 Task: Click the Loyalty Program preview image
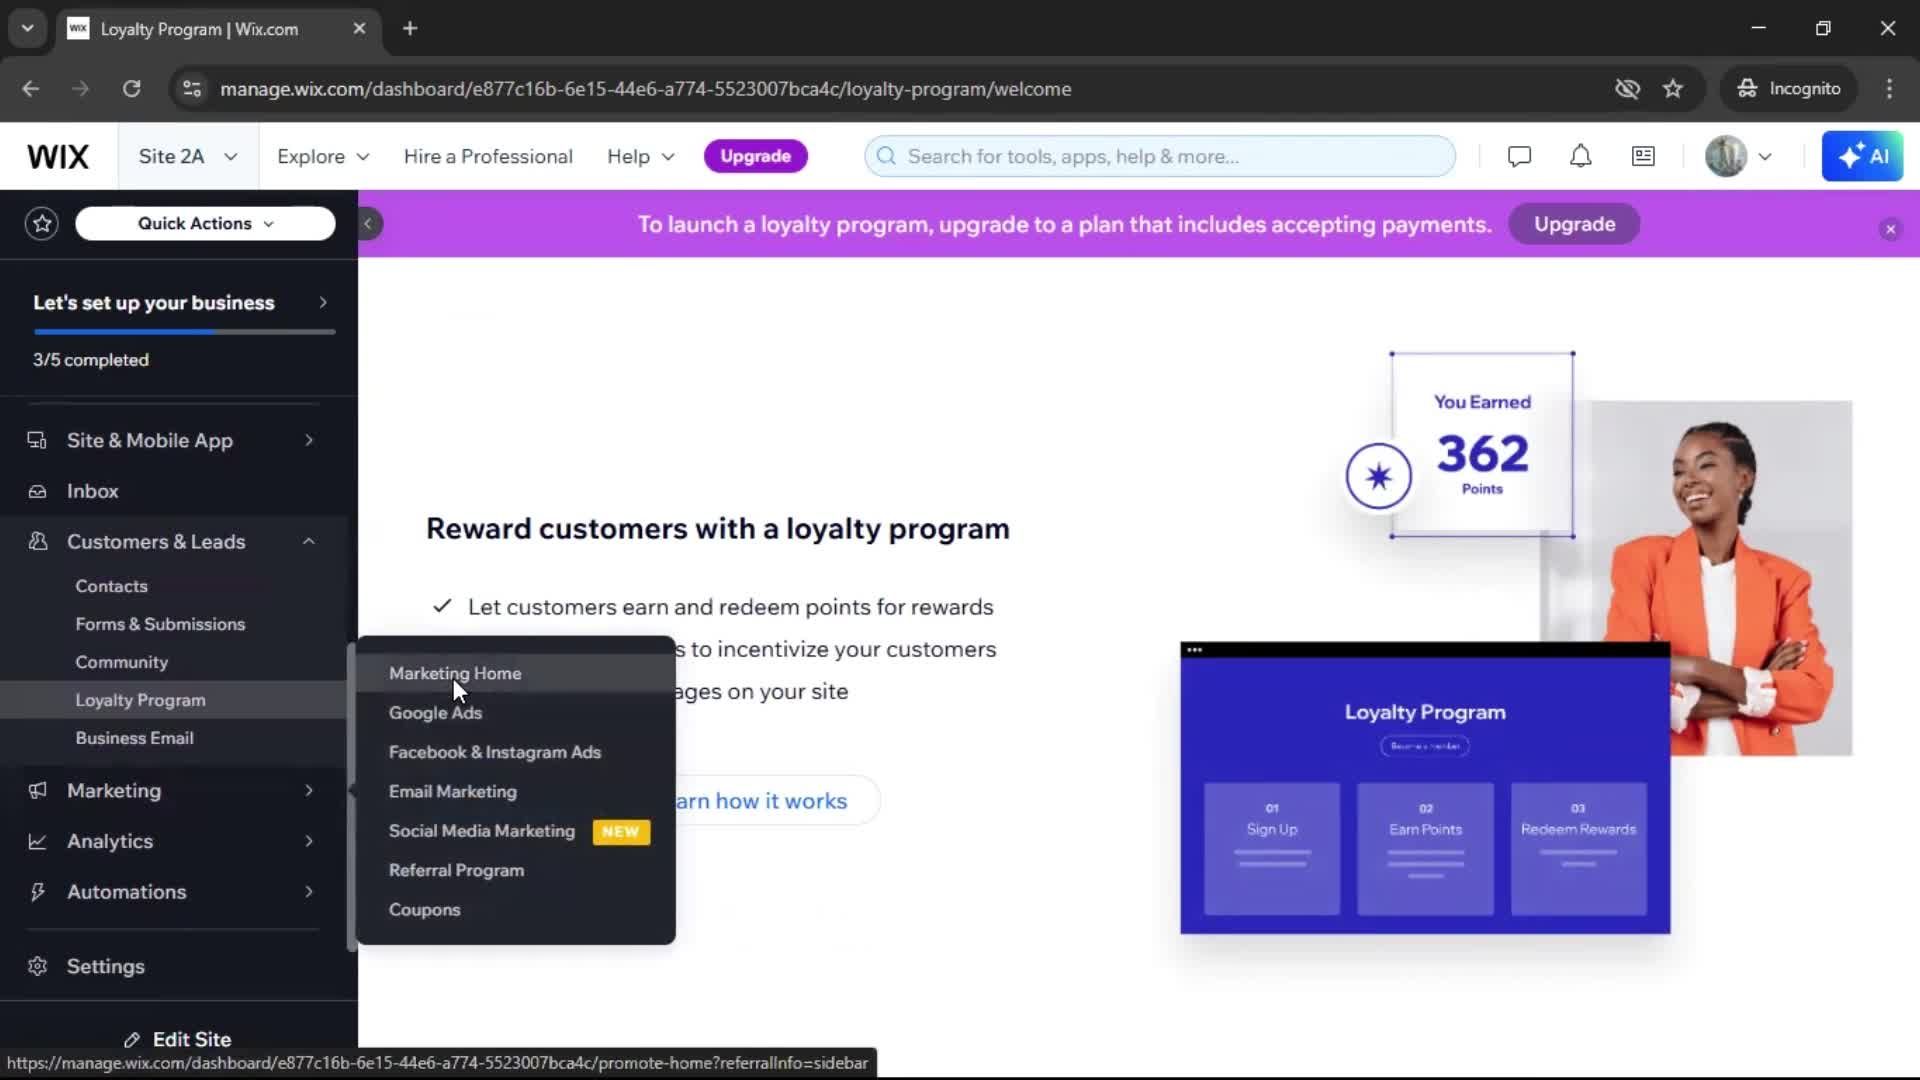[1425, 789]
